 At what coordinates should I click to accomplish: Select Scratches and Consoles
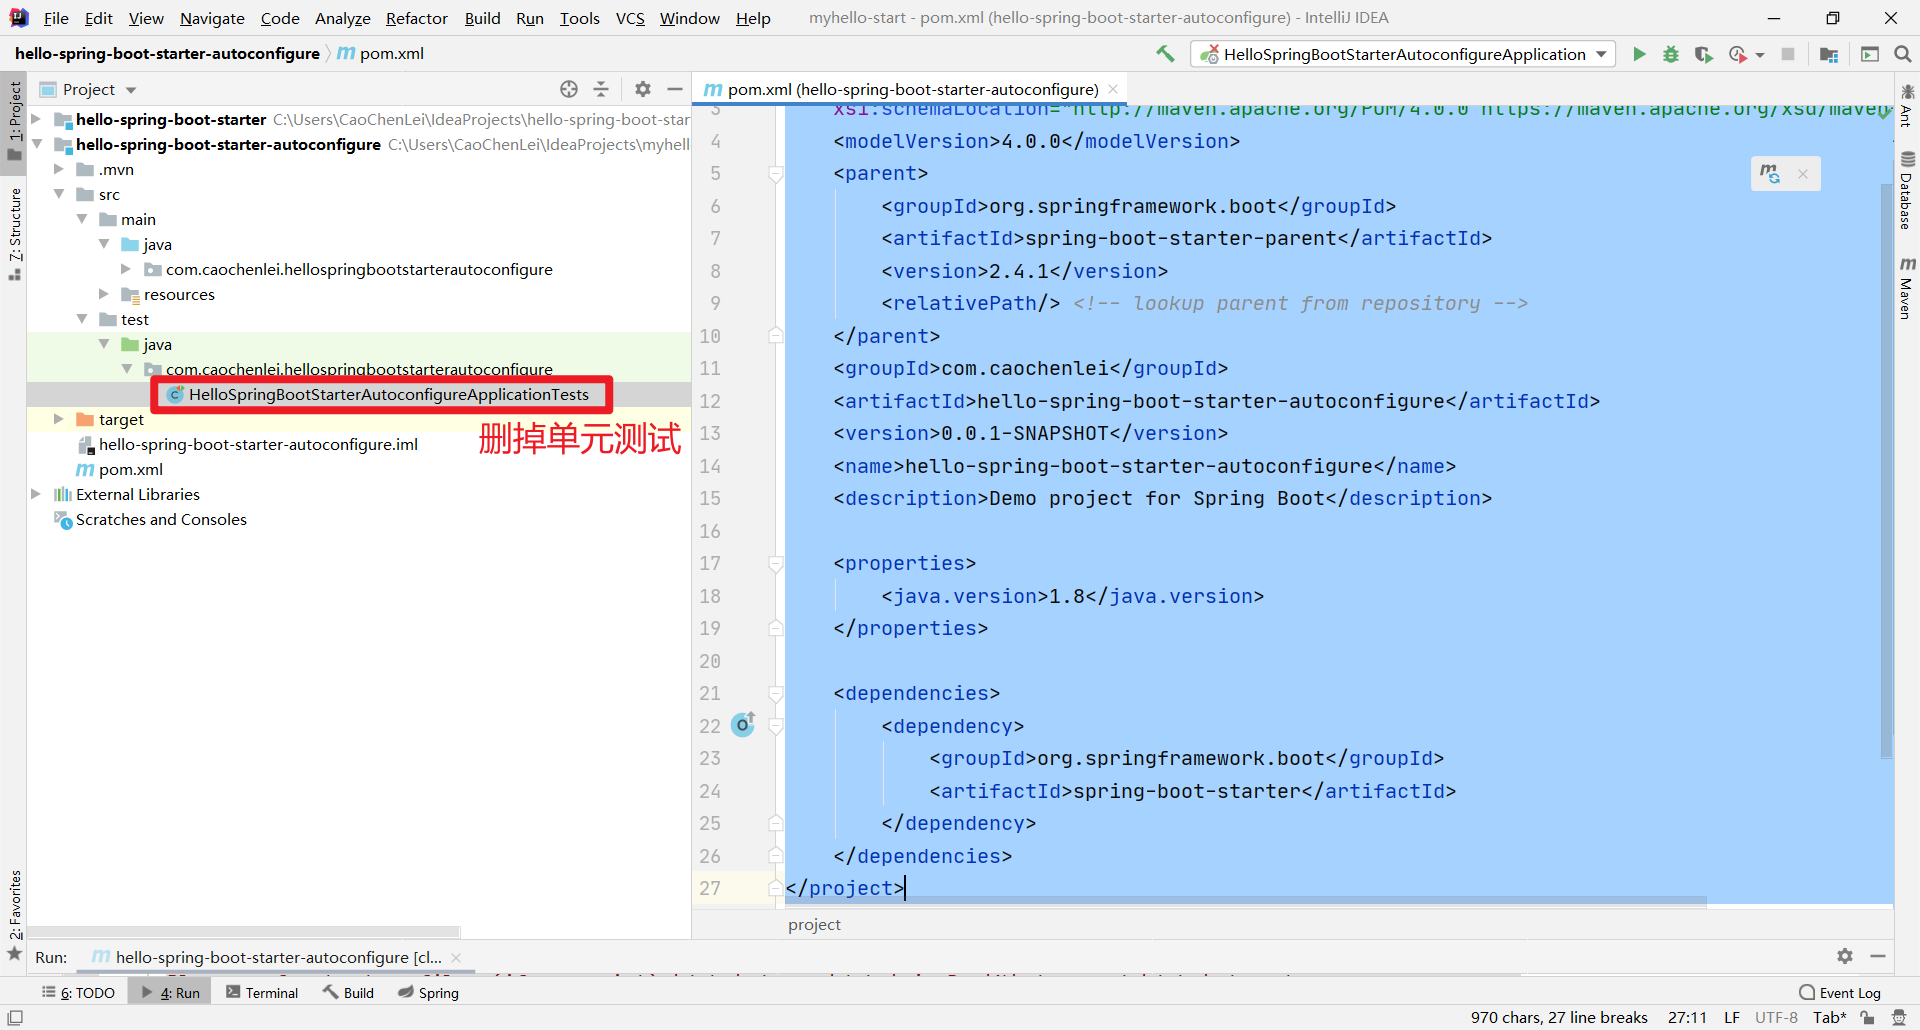pyautogui.click(x=150, y=519)
